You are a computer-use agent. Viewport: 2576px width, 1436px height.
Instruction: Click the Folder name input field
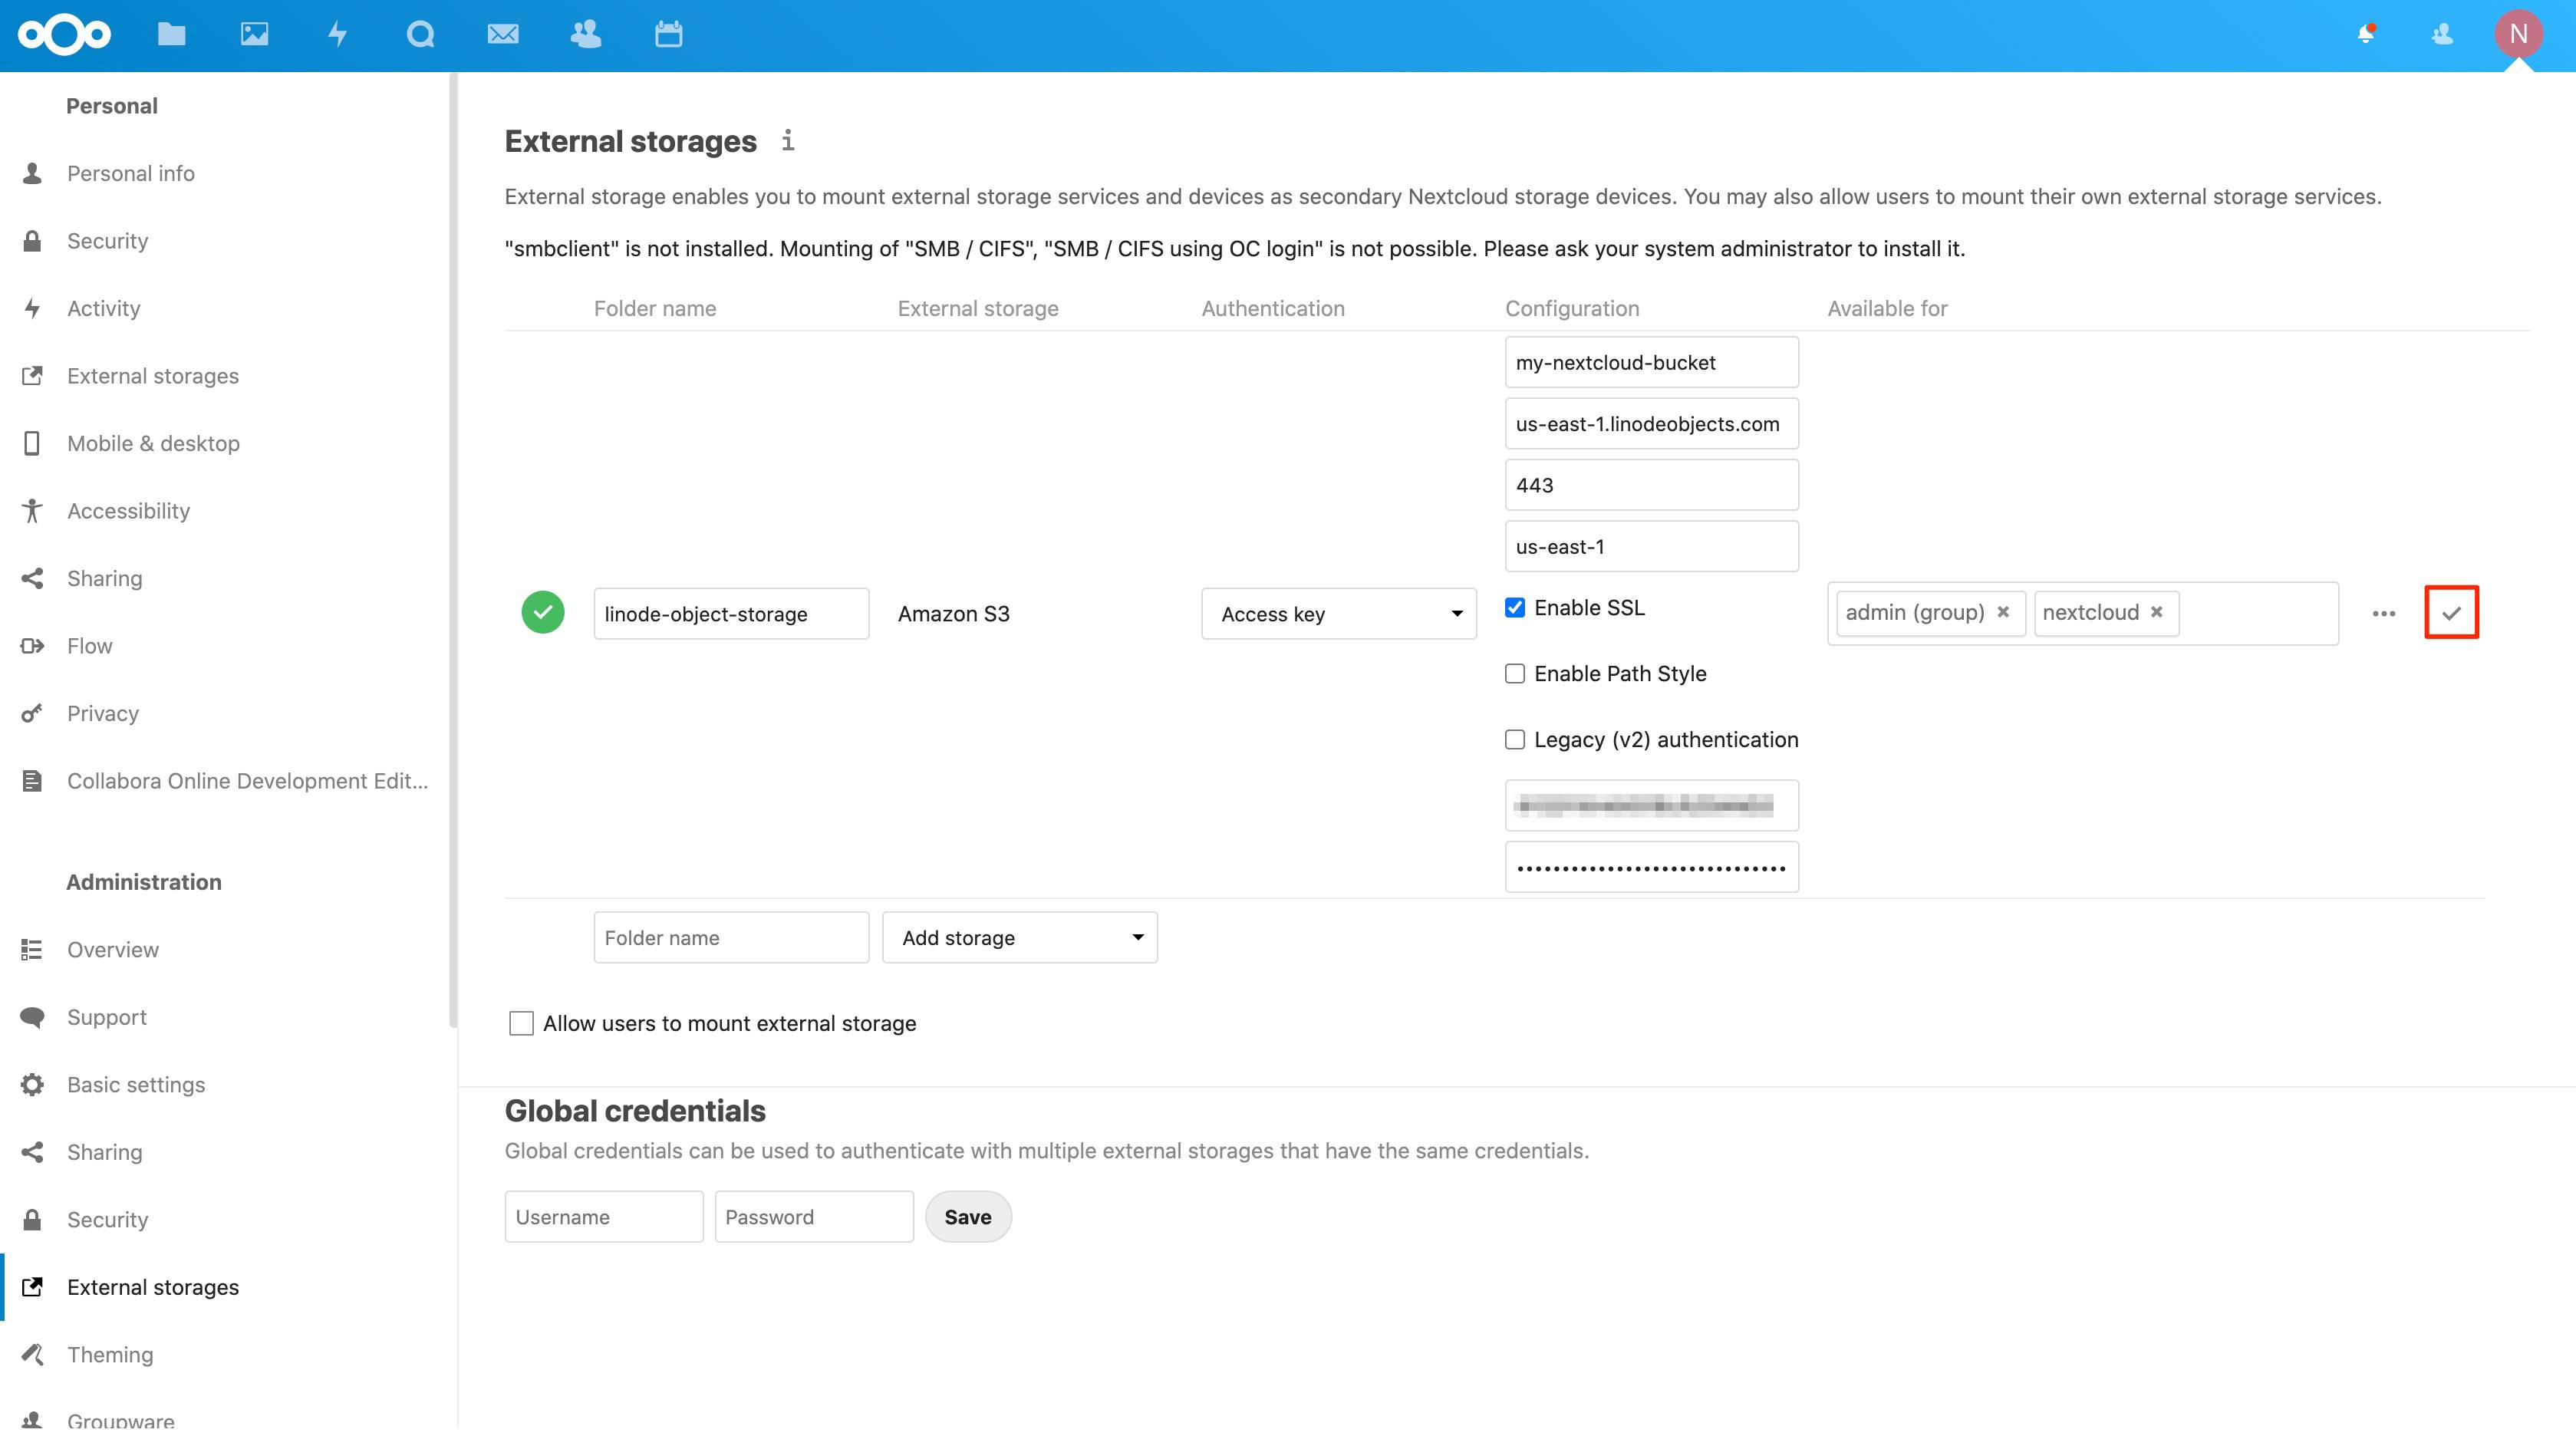[x=730, y=937]
